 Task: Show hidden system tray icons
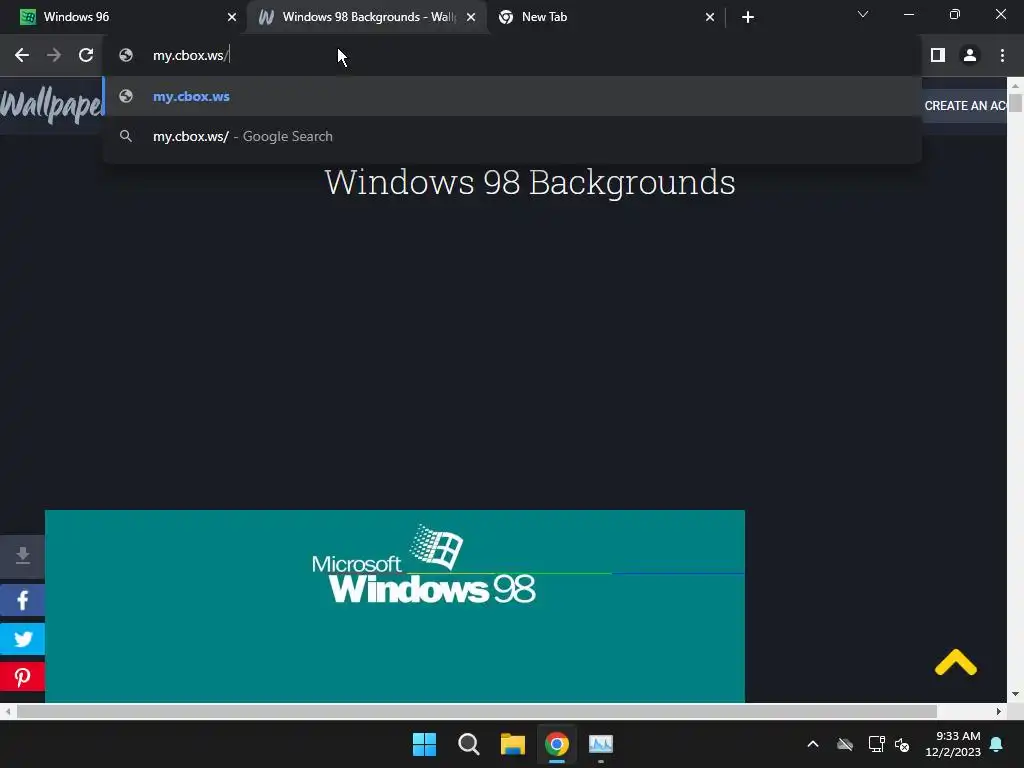click(813, 744)
